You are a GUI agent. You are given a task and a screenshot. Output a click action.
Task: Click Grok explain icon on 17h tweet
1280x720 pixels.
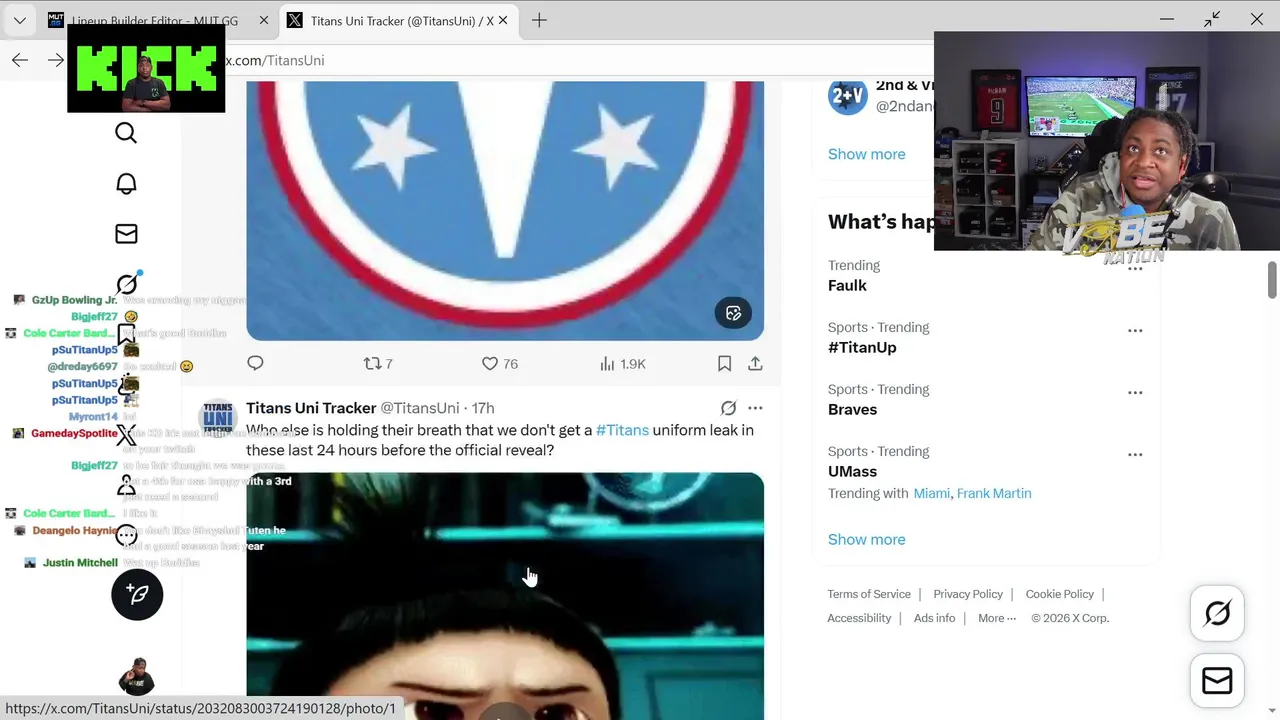pyautogui.click(x=728, y=408)
